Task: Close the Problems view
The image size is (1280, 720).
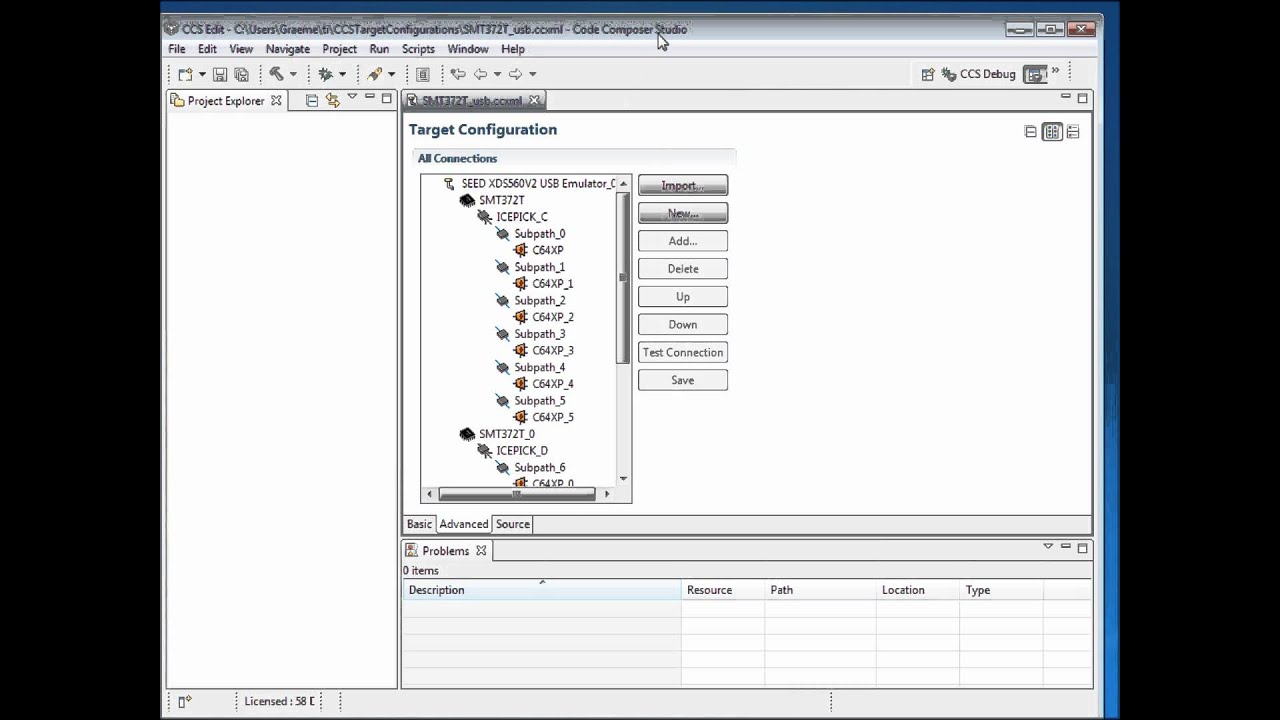Action: pos(481,551)
